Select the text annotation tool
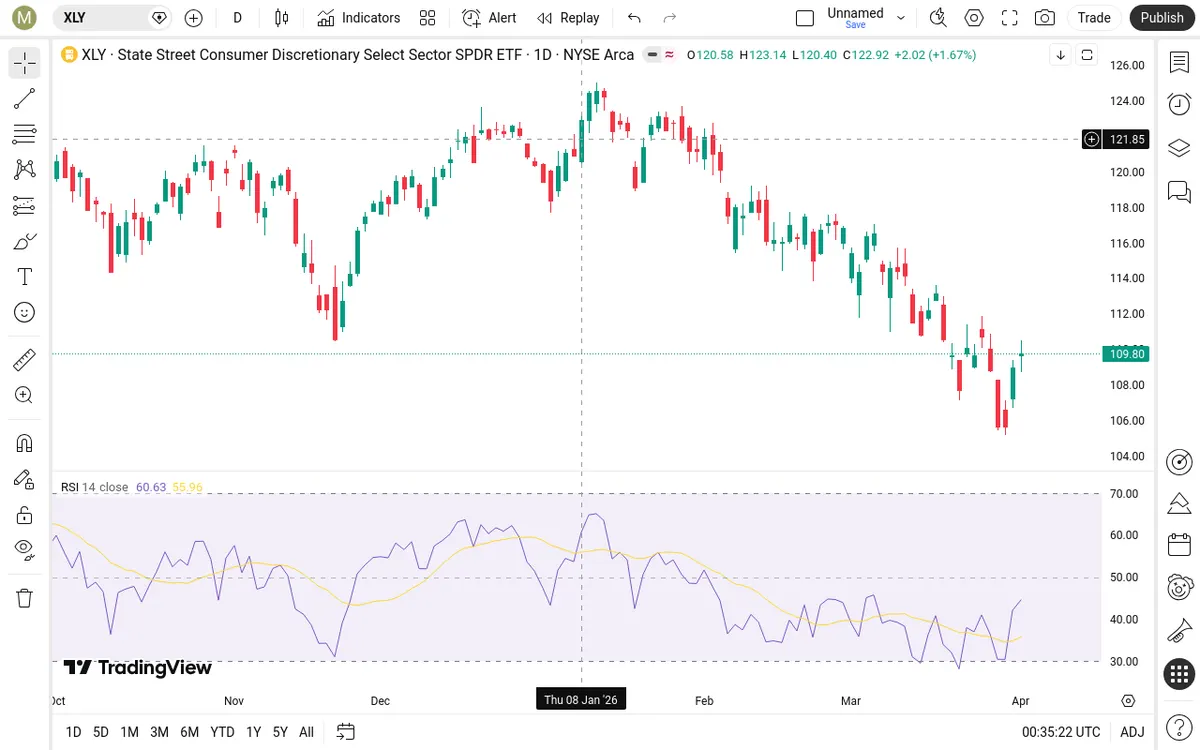The height and width of the screenshot is (750, 1200). (x=25, y=277)
